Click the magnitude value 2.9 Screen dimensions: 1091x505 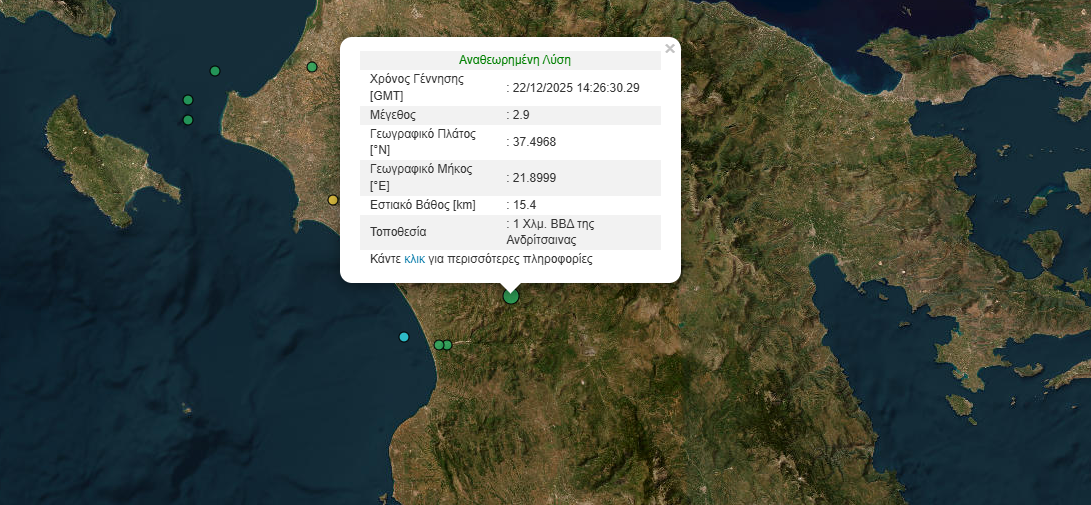click(521, 115)
